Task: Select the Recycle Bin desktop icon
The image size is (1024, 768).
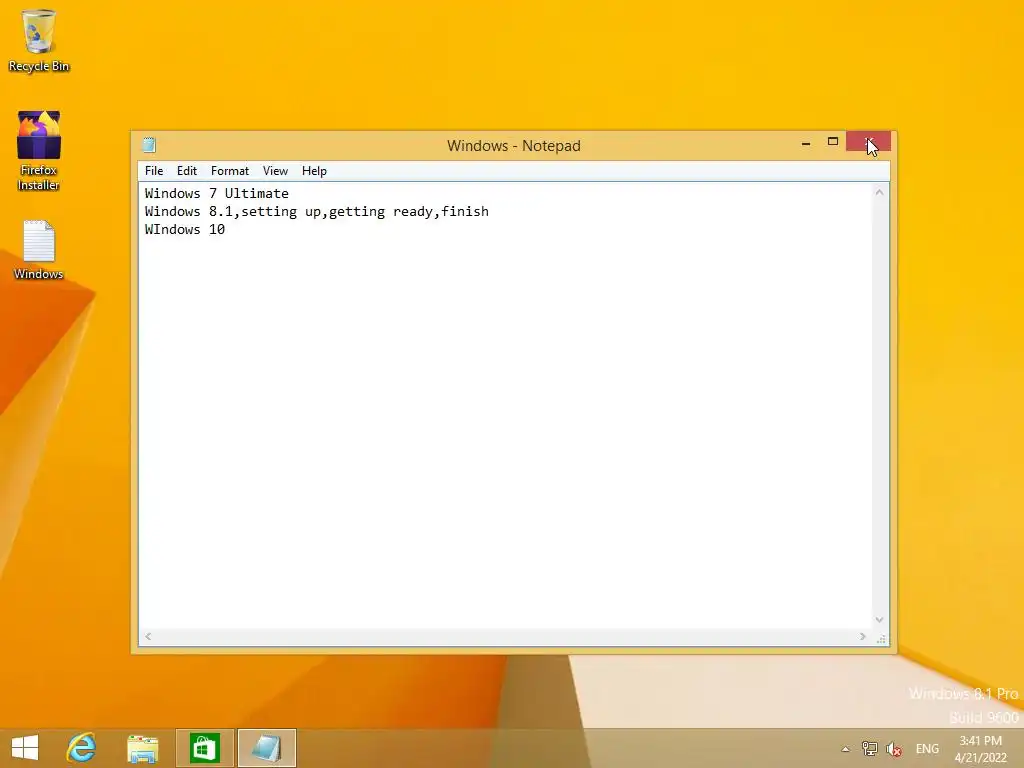Action: [x=39, y=41]
